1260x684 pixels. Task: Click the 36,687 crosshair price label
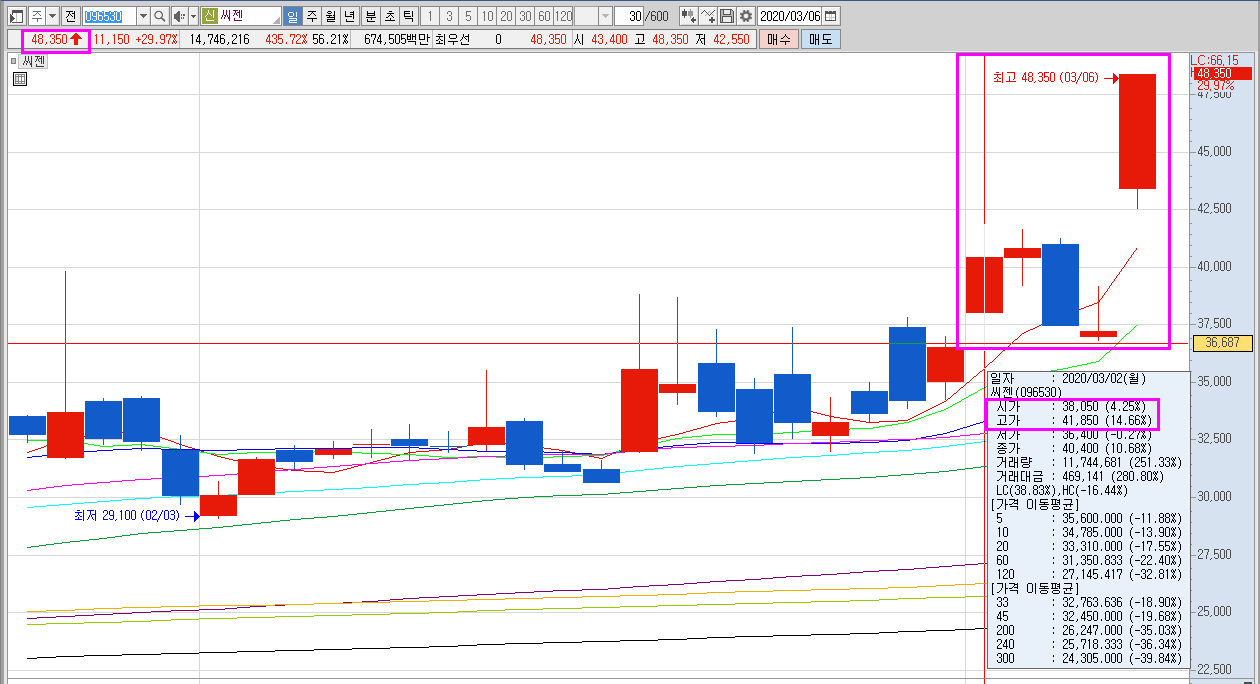(1222, 342)
